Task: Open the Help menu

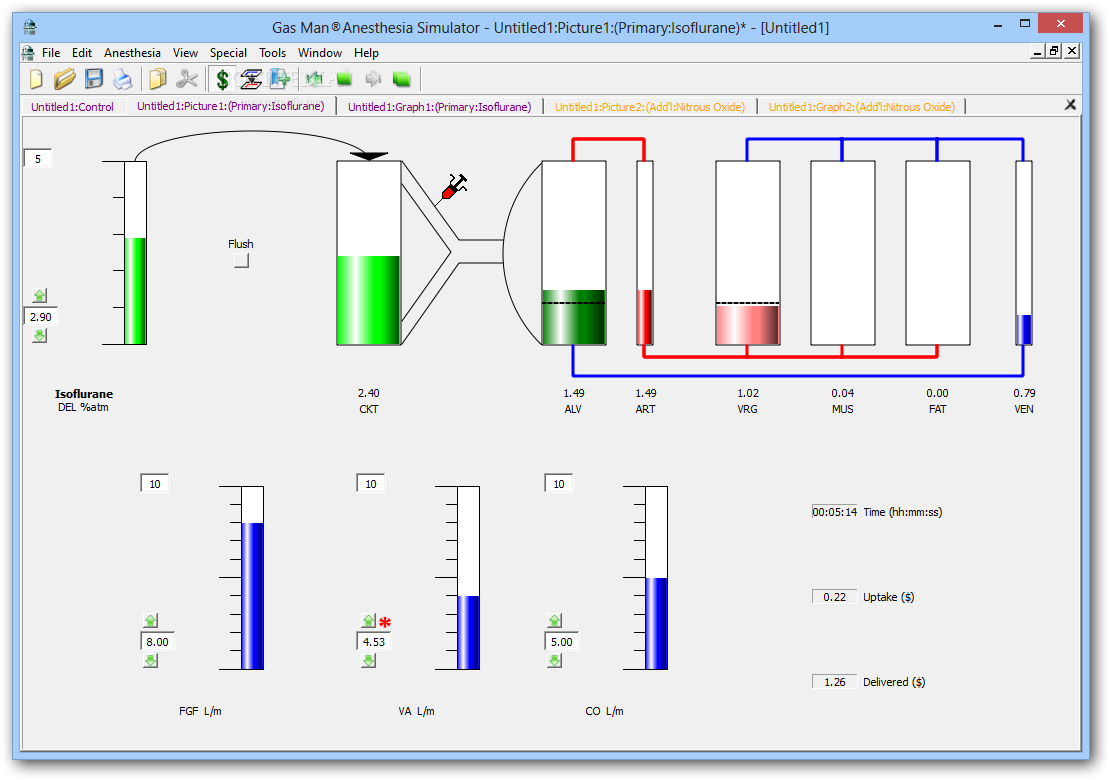Action: (x=366, y=52)
